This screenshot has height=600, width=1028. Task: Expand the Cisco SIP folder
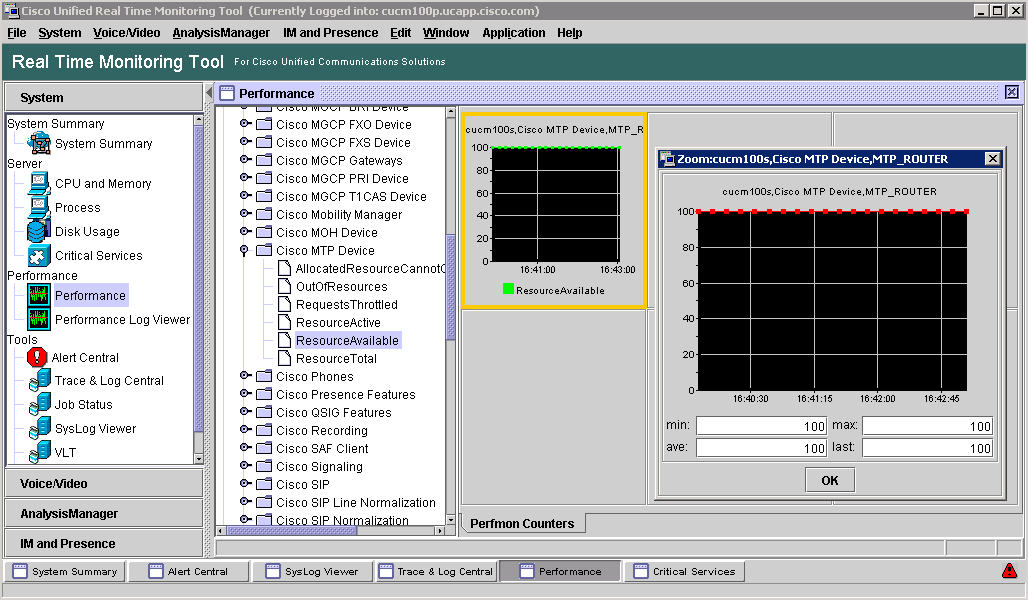245,485
